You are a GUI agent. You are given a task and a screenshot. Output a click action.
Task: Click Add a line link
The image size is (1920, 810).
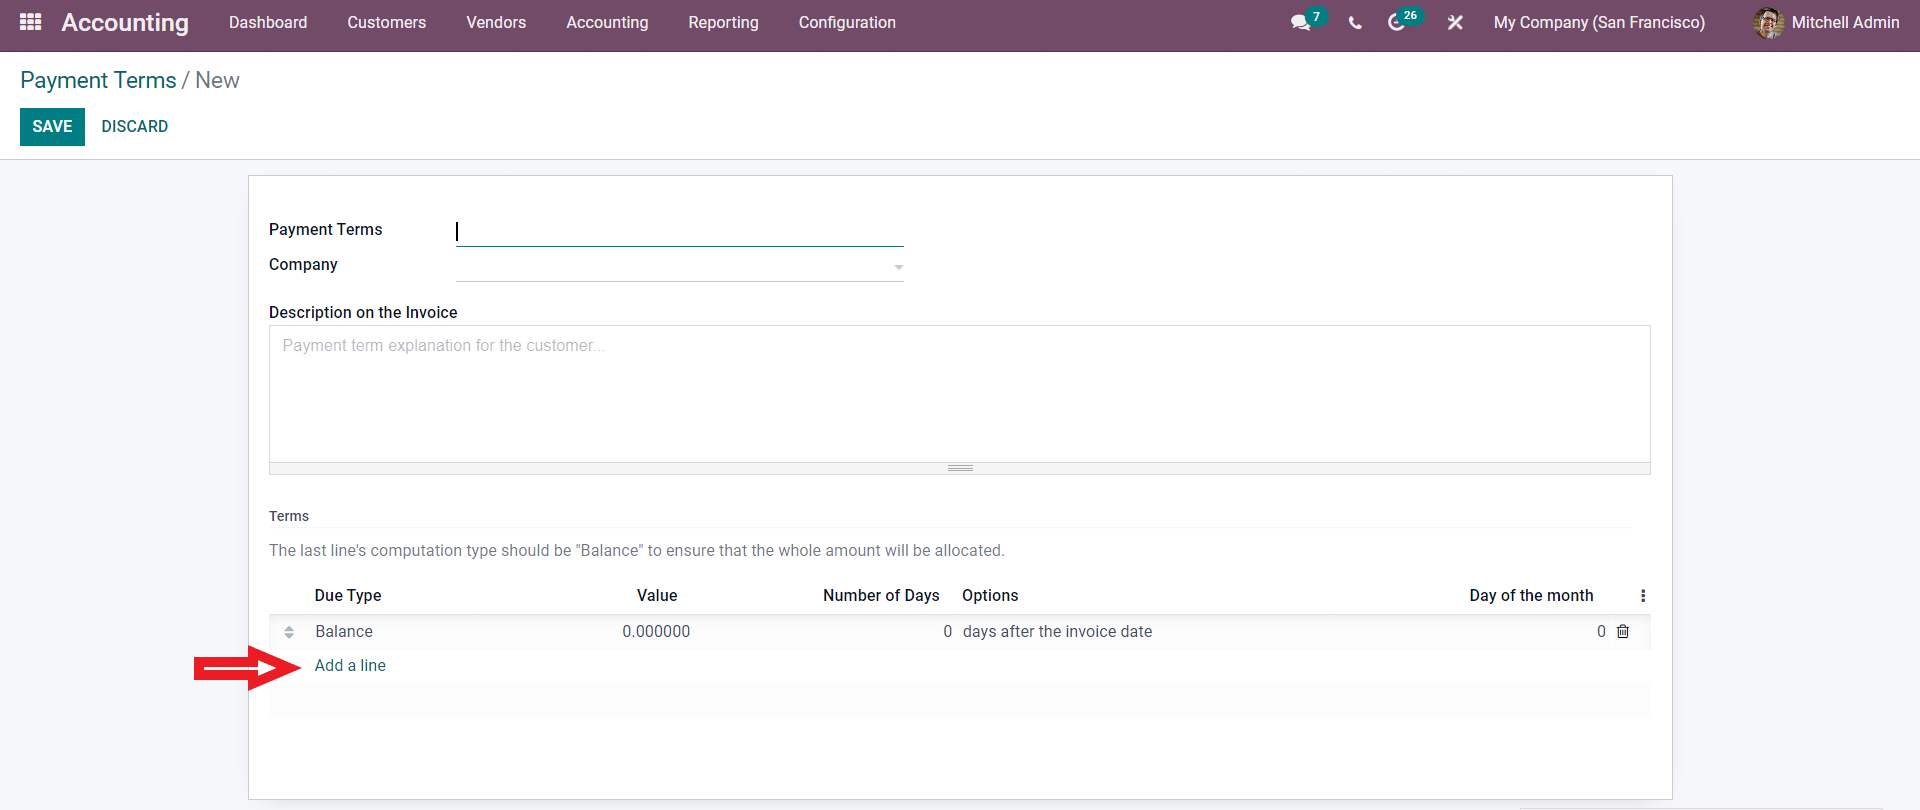(350, 665)
